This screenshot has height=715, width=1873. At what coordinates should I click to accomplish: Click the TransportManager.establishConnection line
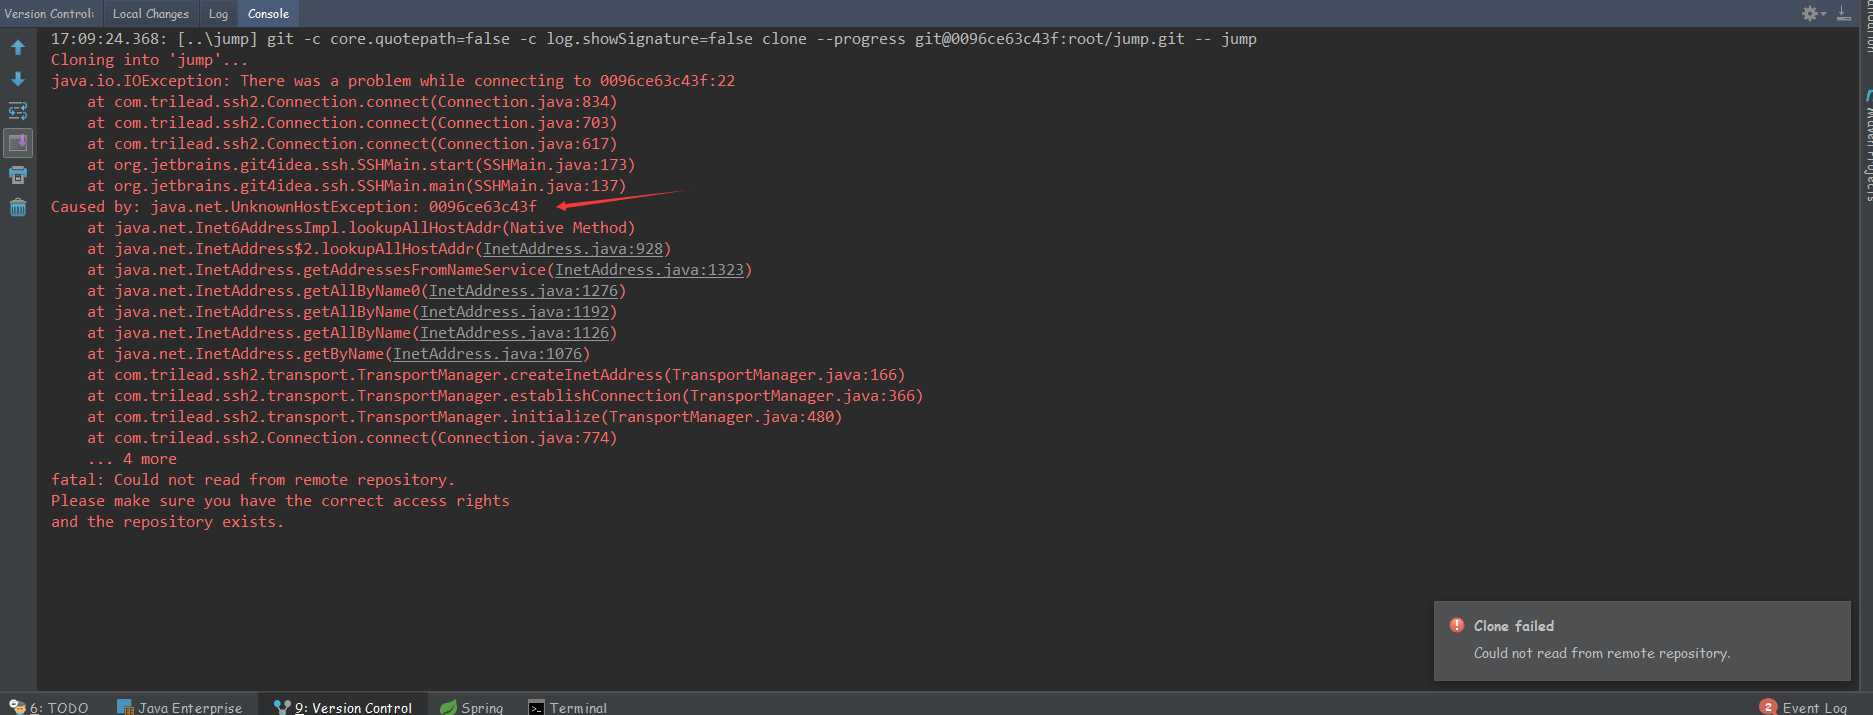point(505,396)
